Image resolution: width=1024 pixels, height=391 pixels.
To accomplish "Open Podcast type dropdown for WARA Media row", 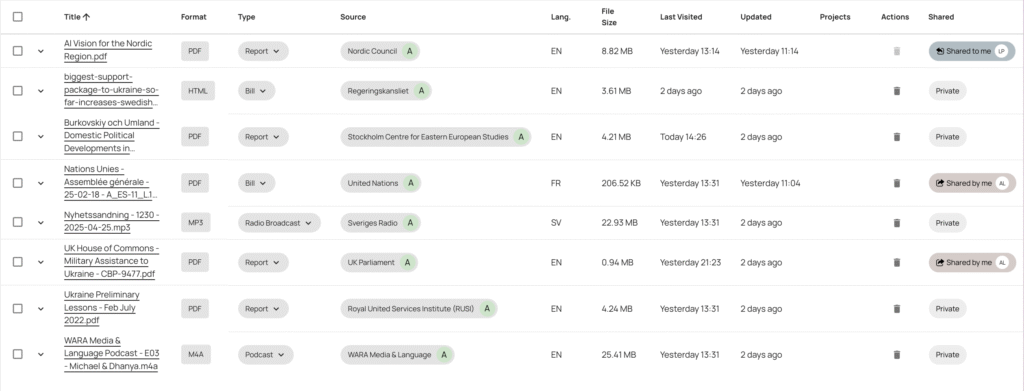I will pos(265,354).
